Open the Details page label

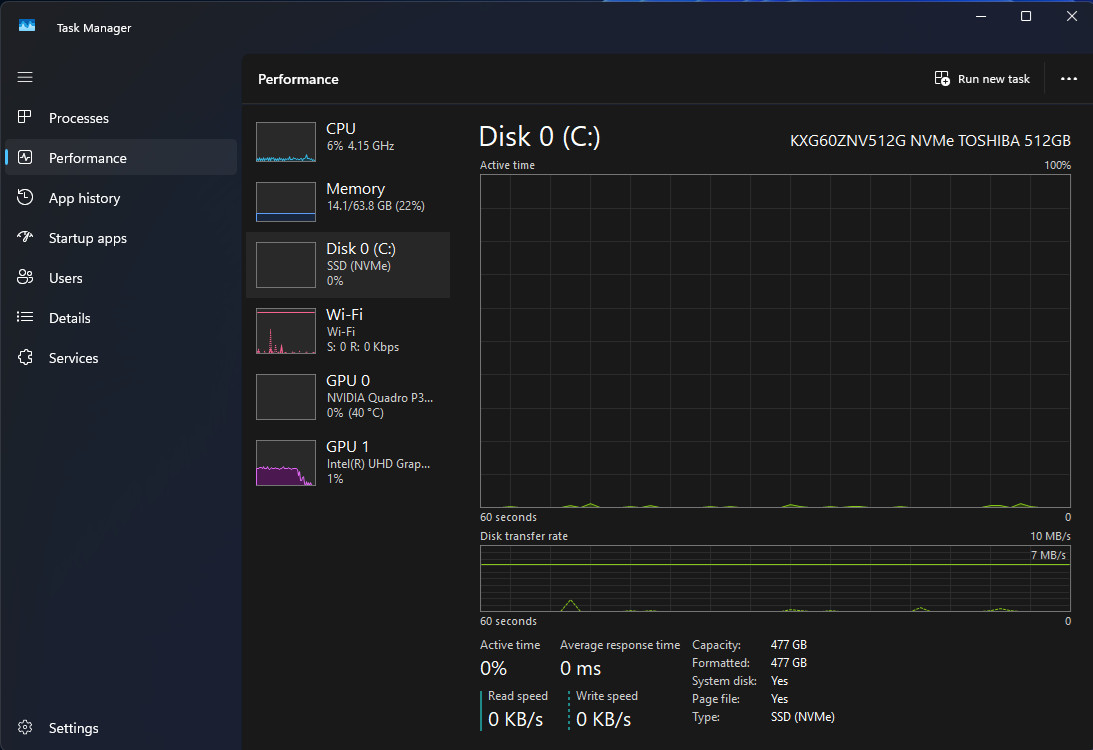click(70, 319)
